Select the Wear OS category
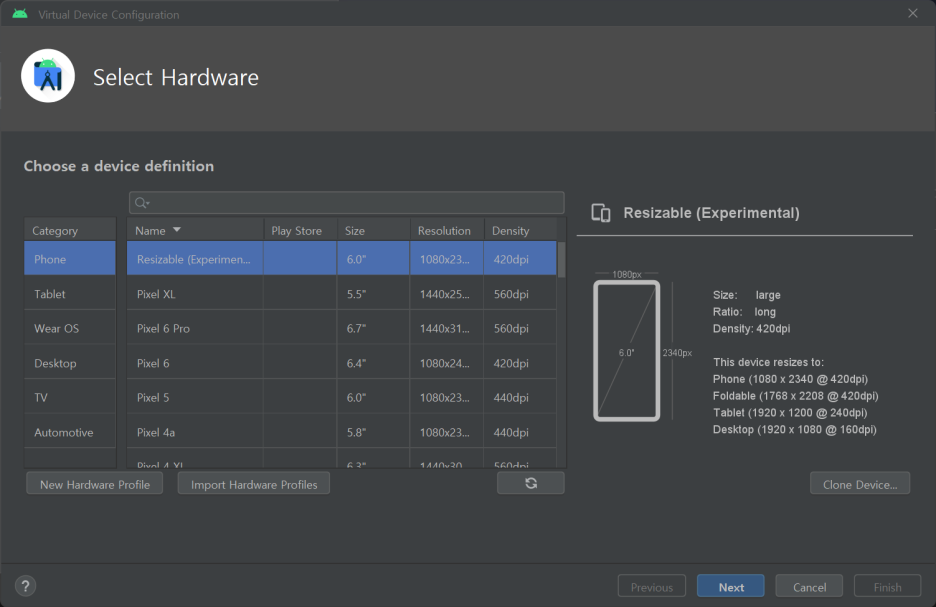 click(x=70, y=328)
